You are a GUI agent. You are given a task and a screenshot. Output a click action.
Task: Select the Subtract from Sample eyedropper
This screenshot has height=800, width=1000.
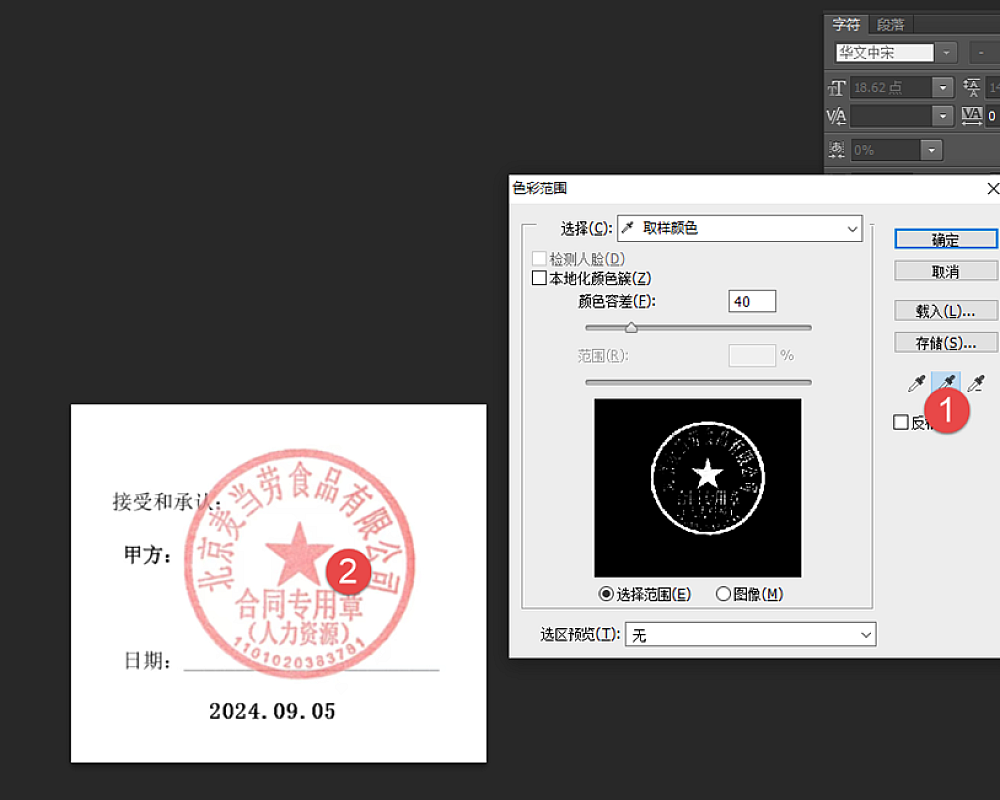[977, 384]
